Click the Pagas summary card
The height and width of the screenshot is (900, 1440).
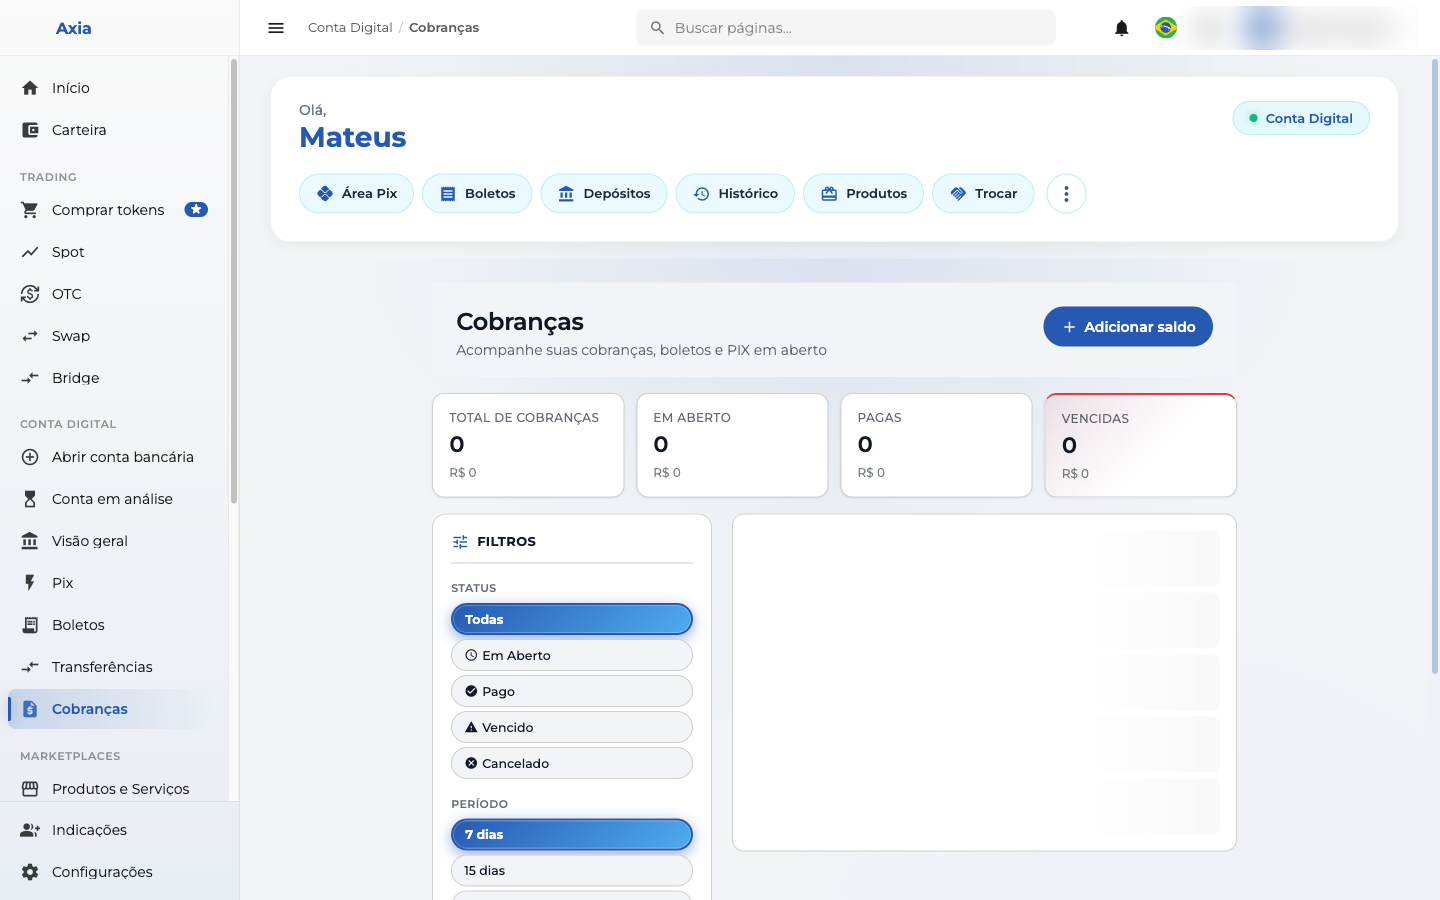tap(936, 445)
